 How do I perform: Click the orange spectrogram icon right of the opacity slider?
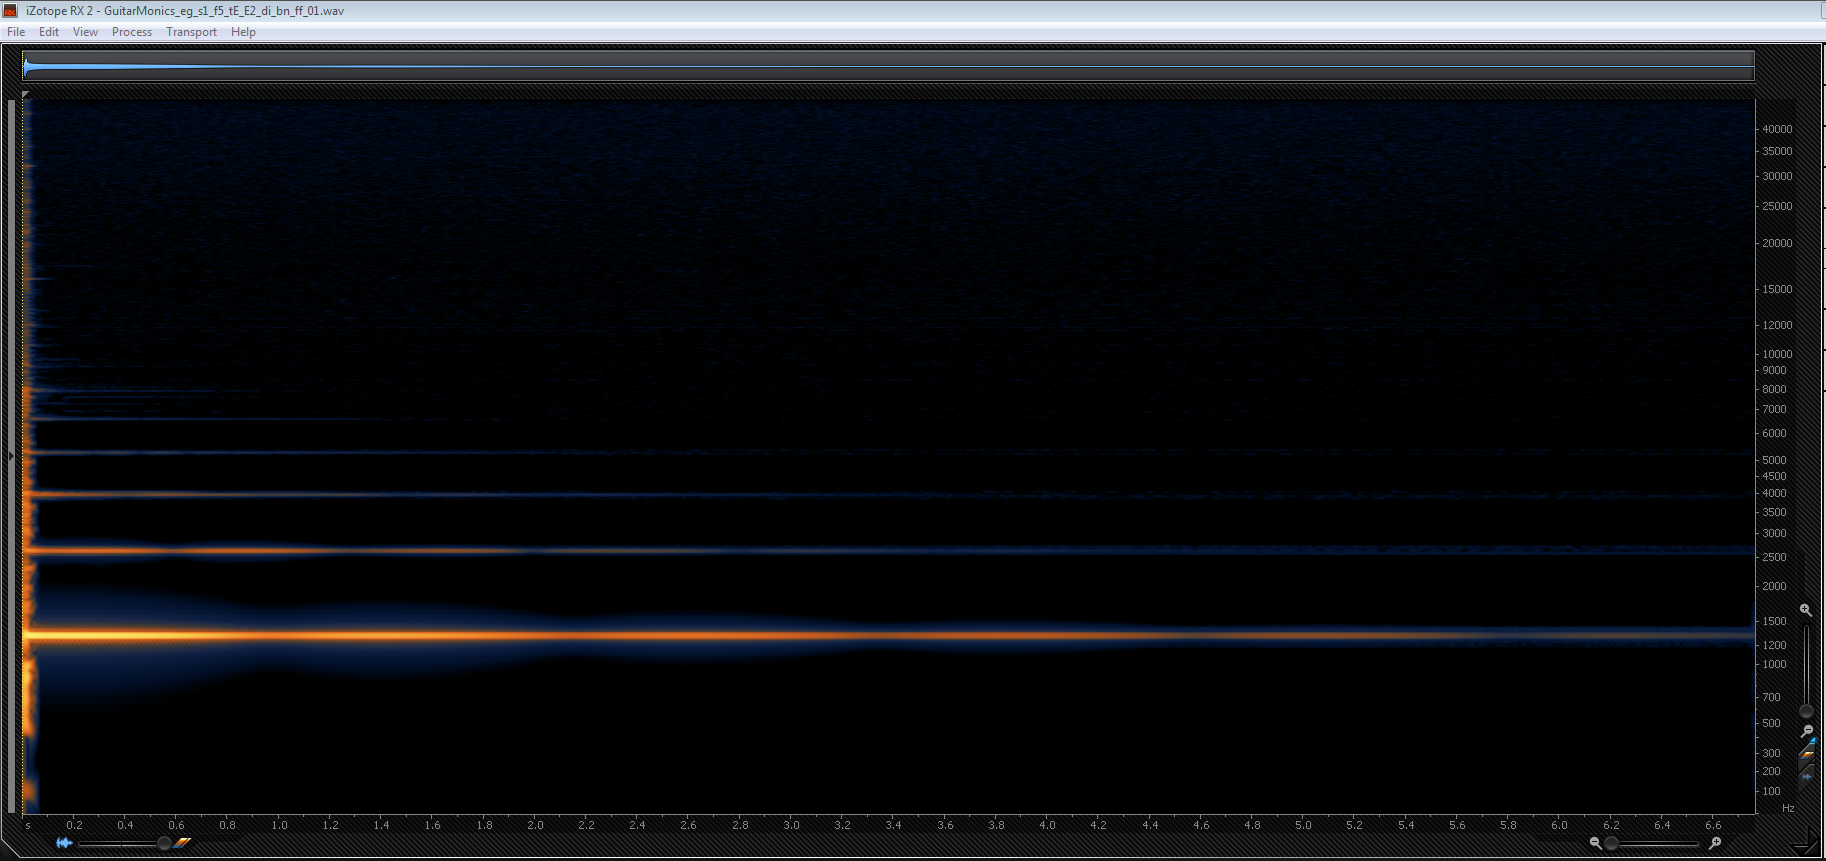pyautogui.click(x=182, y=843)
